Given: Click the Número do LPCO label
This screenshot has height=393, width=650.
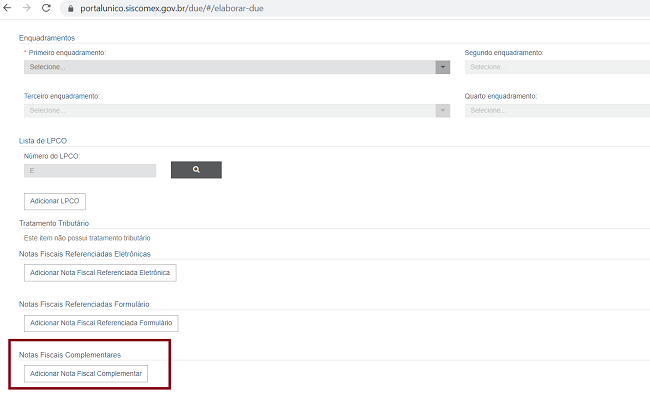Looking at the screenshot, I should pyautogui.click(x=52, y=156).
